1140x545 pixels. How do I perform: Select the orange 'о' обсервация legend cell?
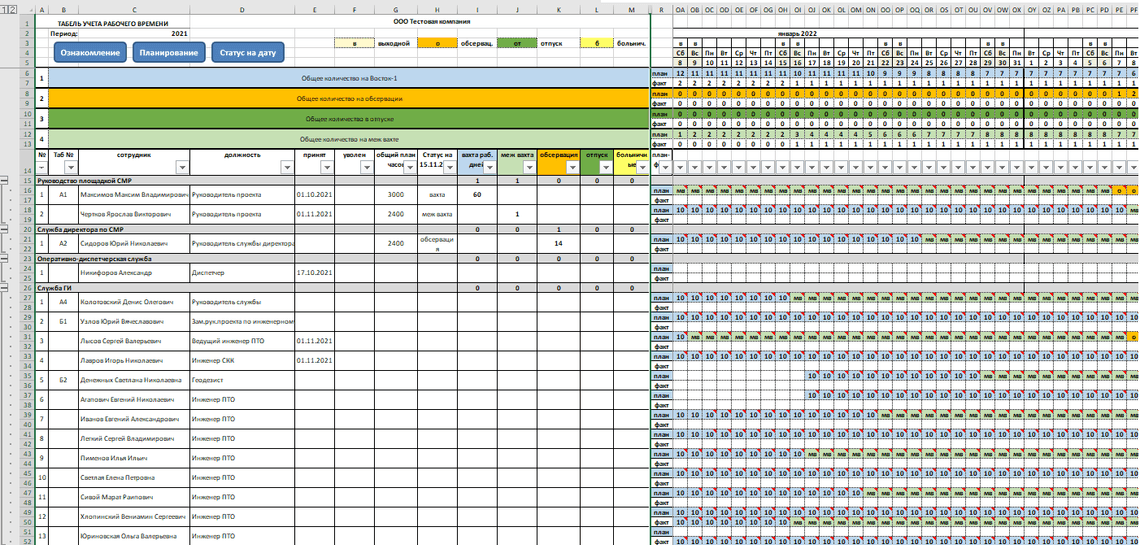pyautogui.click(x=437, y=44)
